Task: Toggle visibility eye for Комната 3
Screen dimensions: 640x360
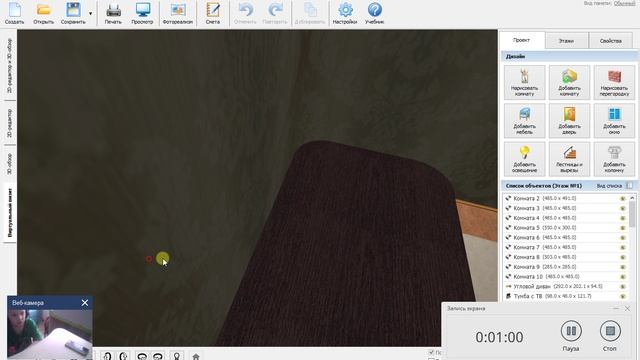Action: pyautogui.click(x=623, y=208)
